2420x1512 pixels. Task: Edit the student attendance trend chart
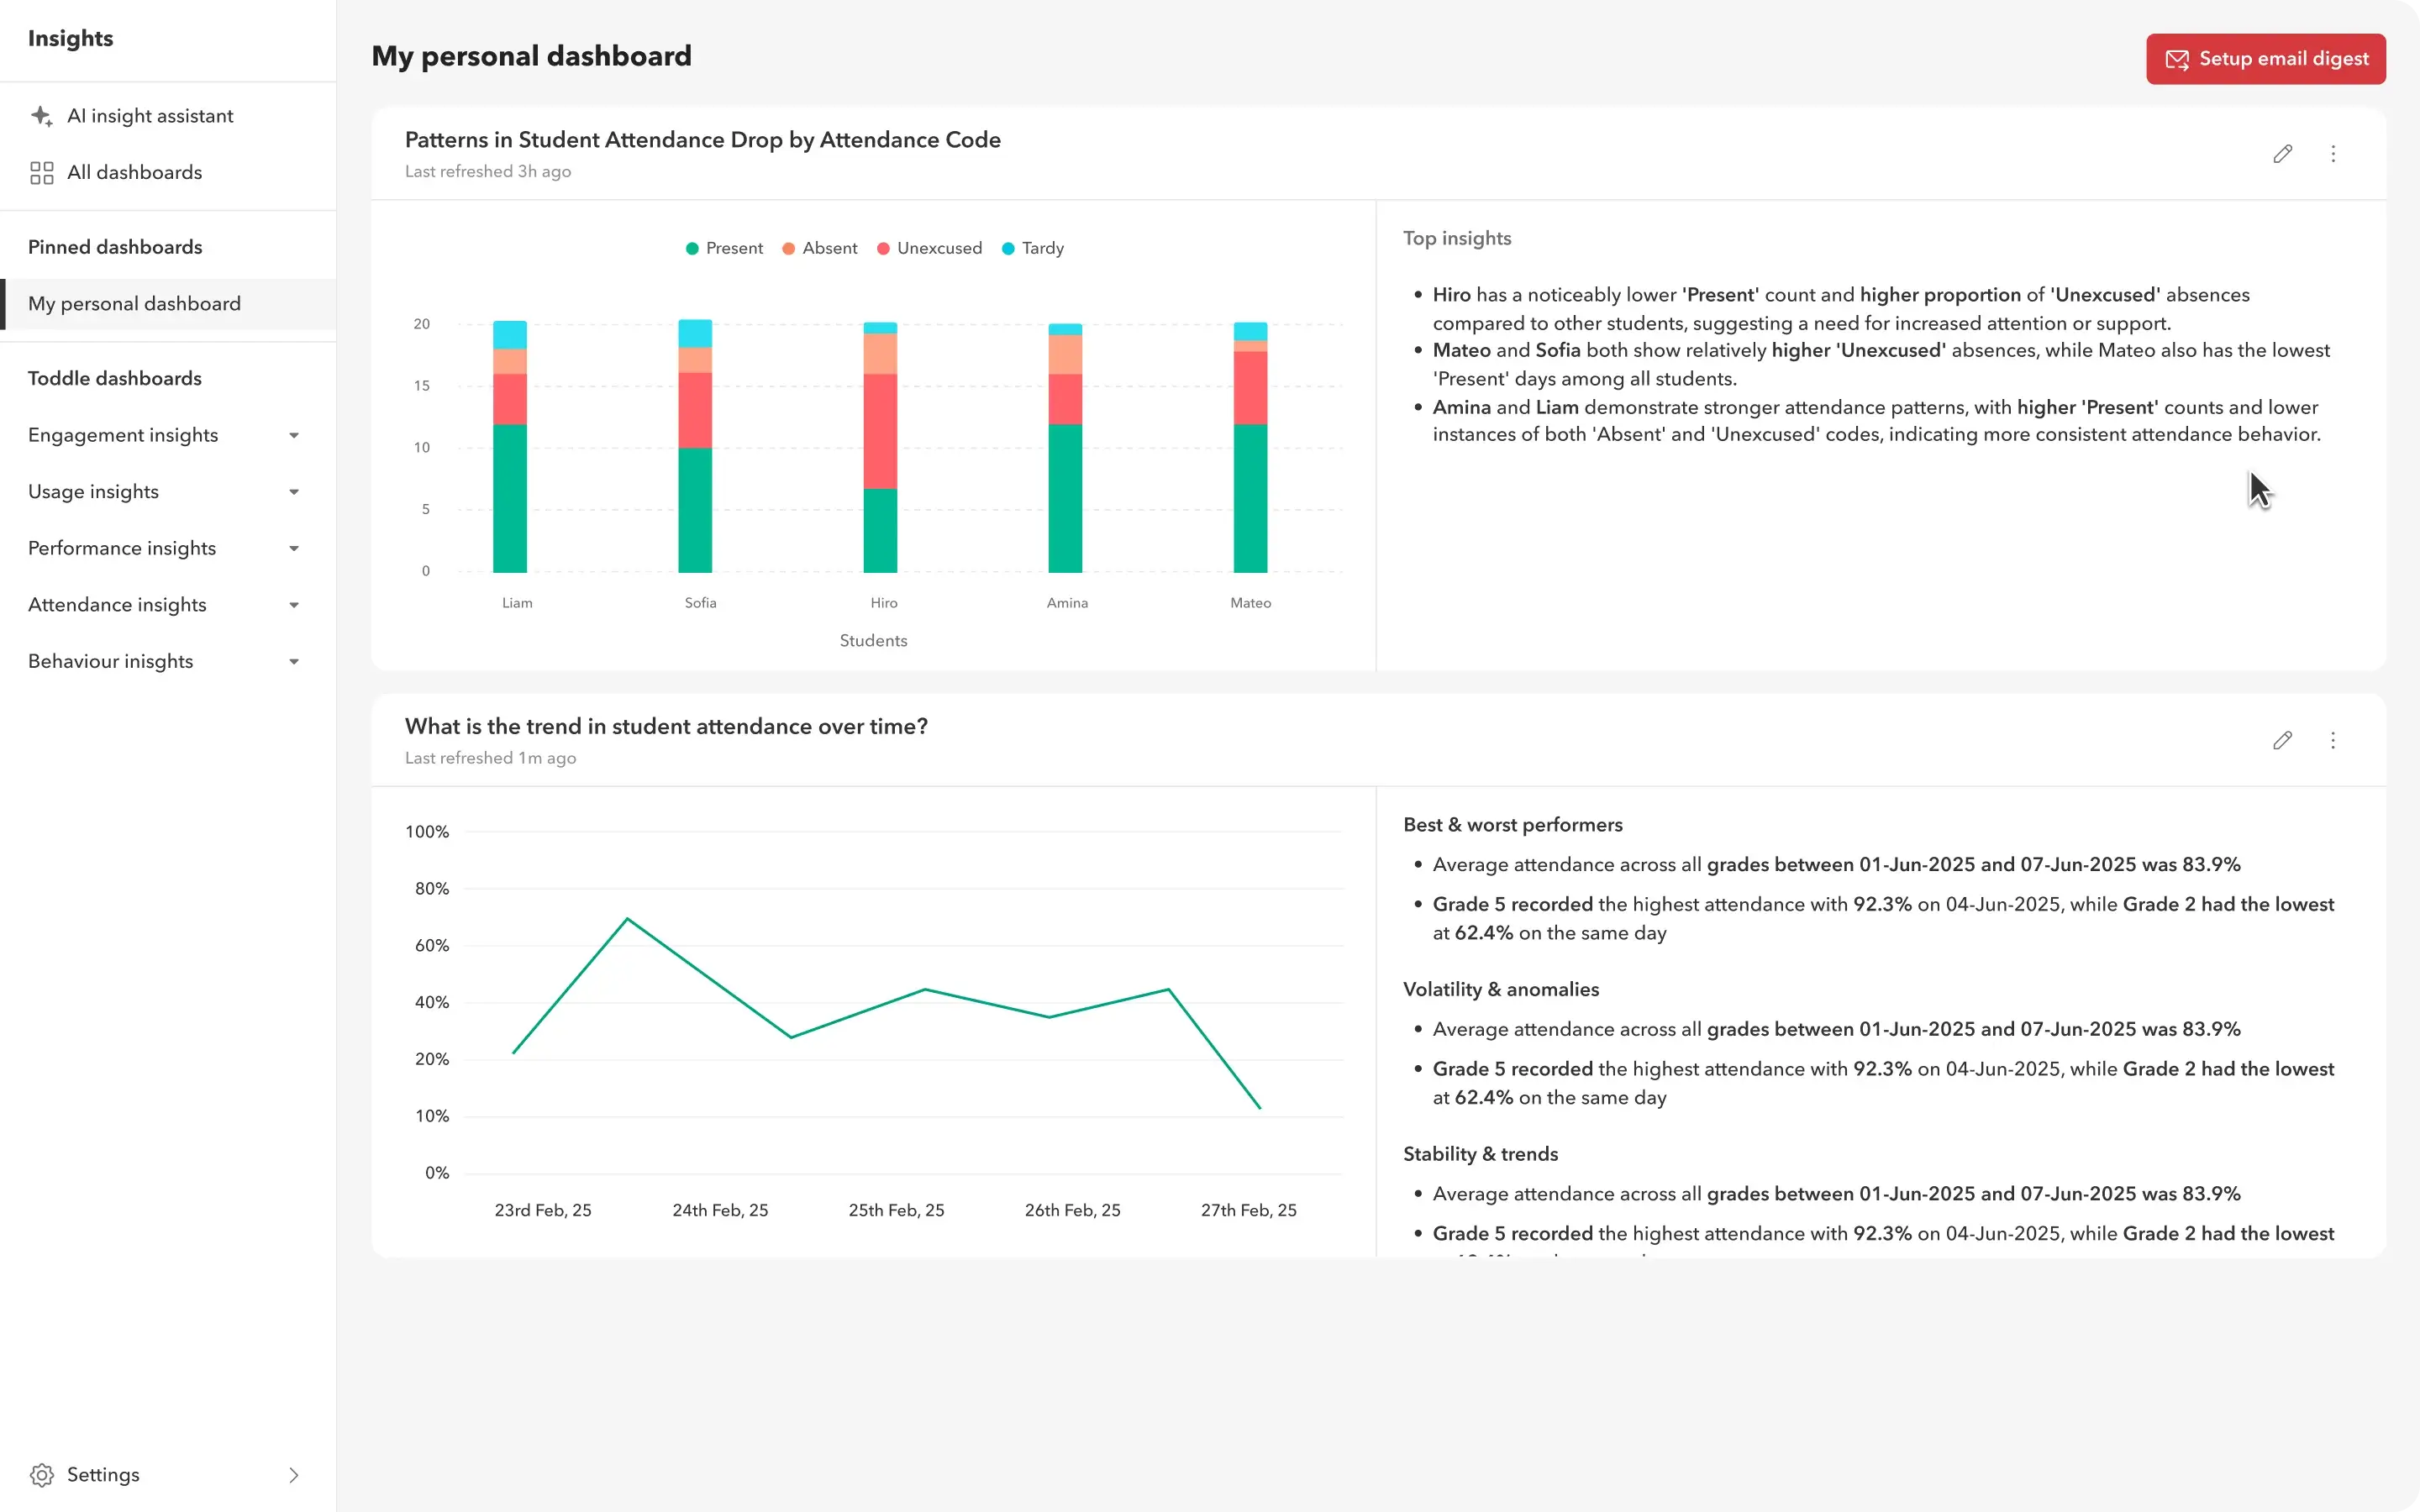coord(2283,741)
